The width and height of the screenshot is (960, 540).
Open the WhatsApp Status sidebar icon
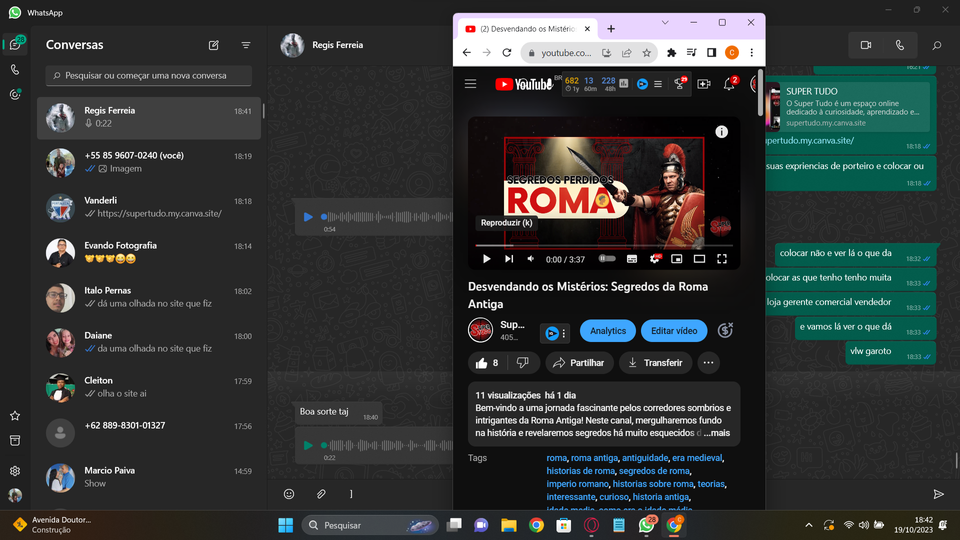[15, 95]
